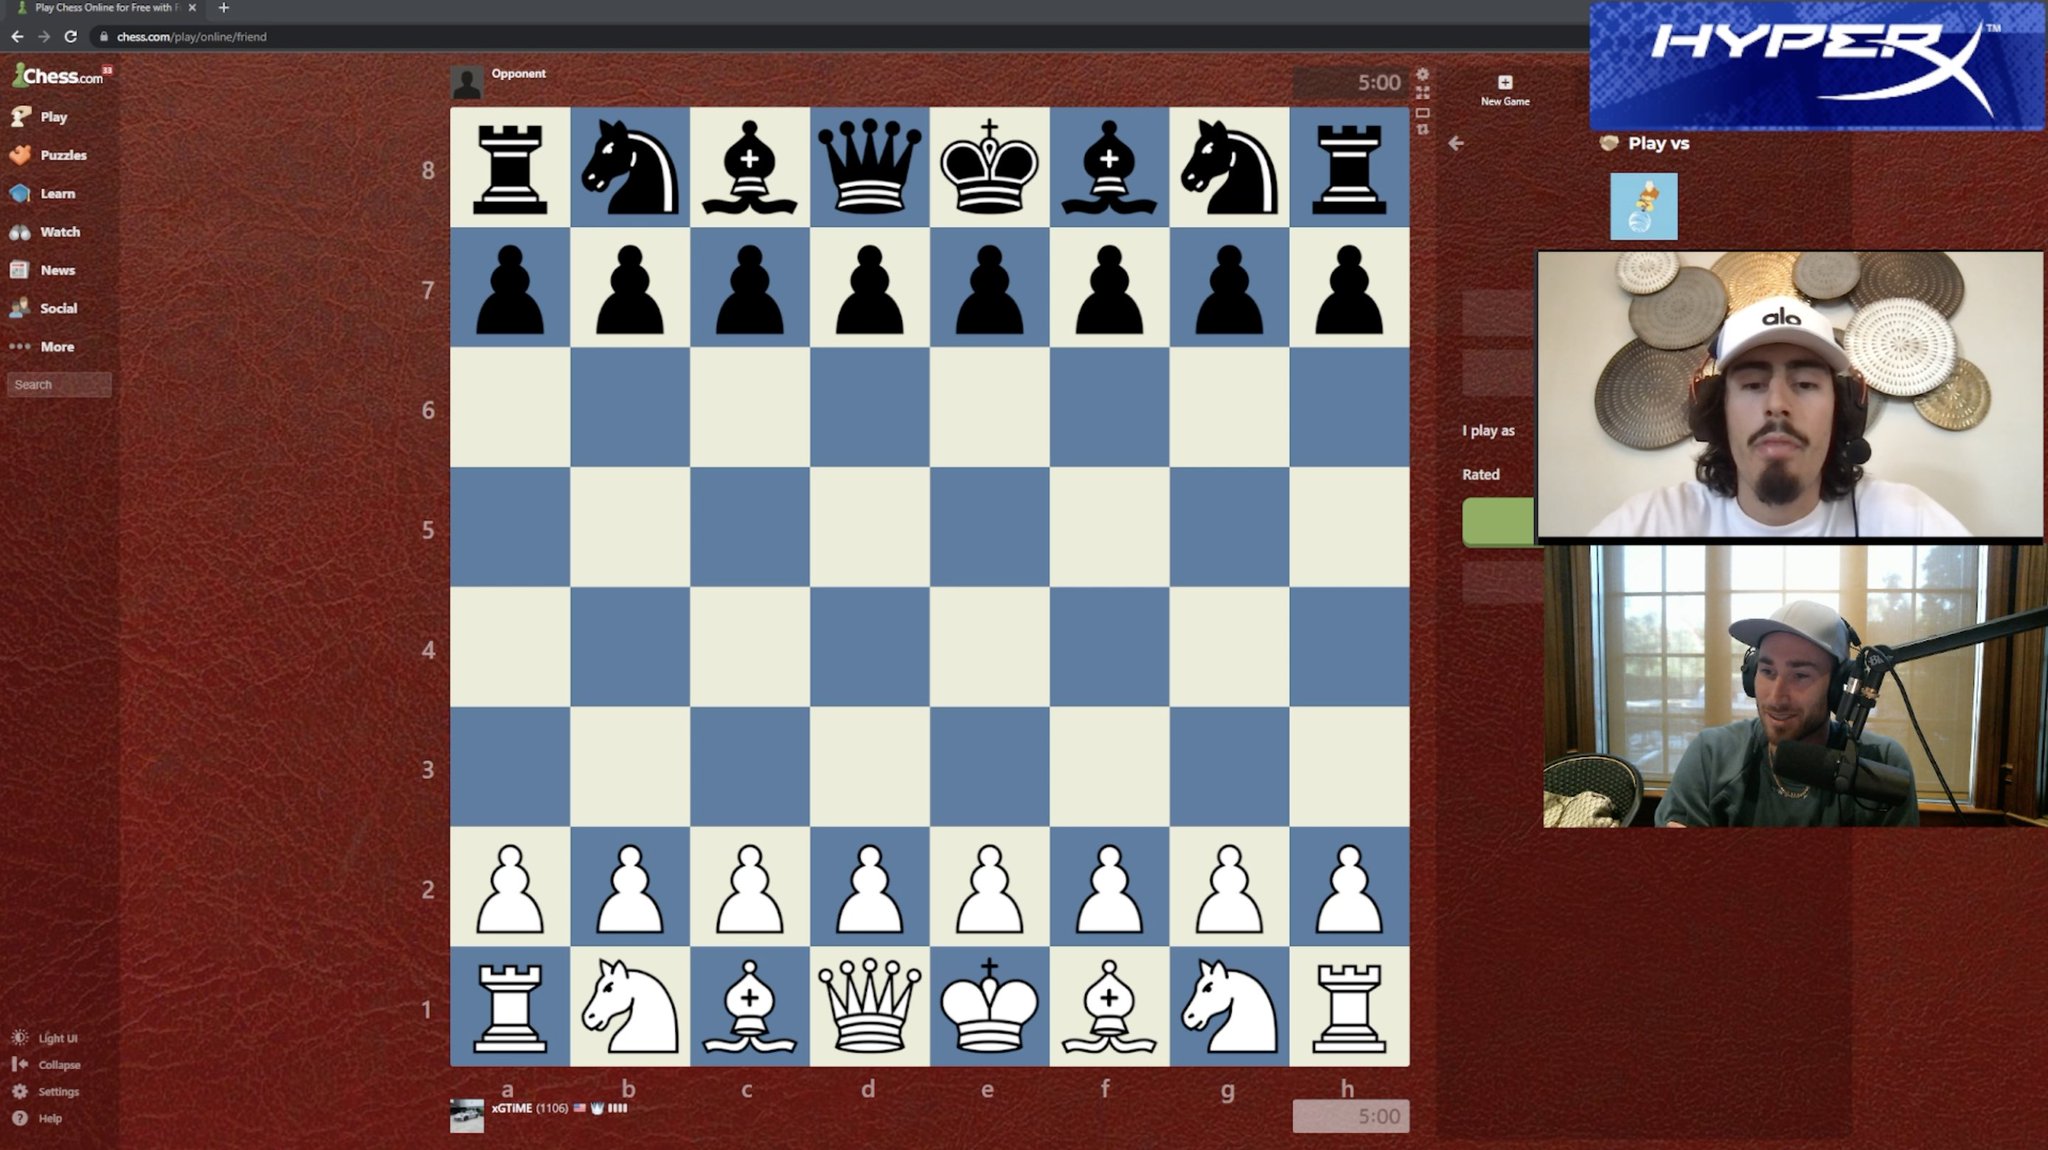Click the Search input field
This screenshot has height=1150, width=2048.
click(59, 384)
